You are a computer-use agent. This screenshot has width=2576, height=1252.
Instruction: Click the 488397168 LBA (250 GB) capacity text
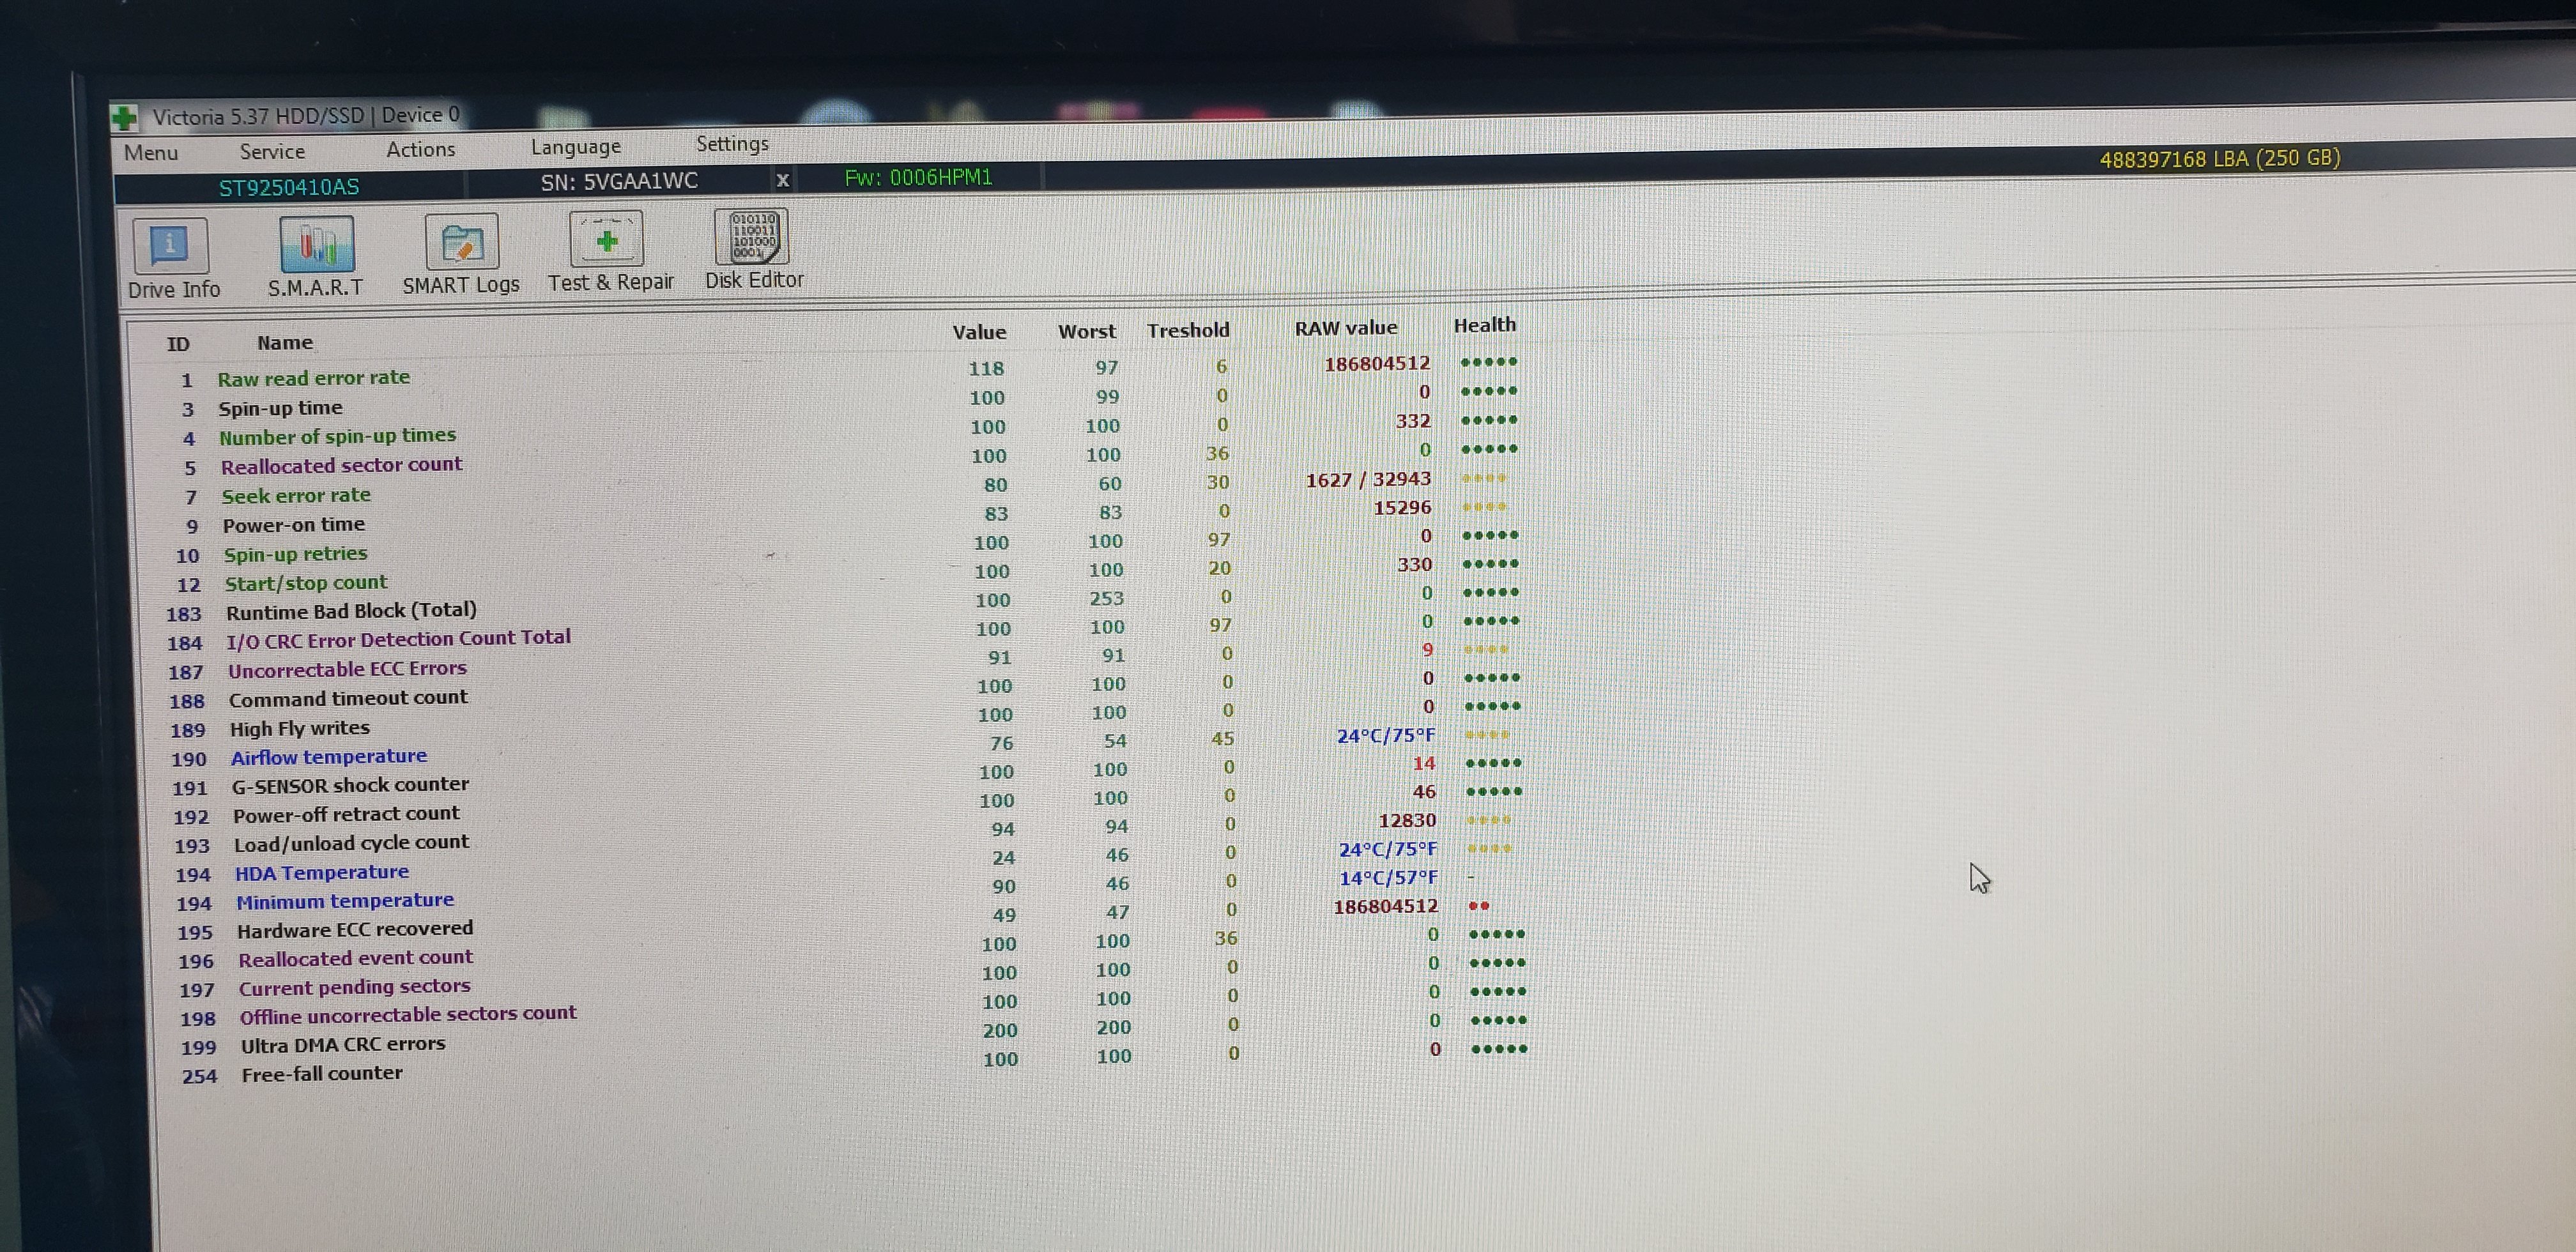click(x=2219, y=159)
